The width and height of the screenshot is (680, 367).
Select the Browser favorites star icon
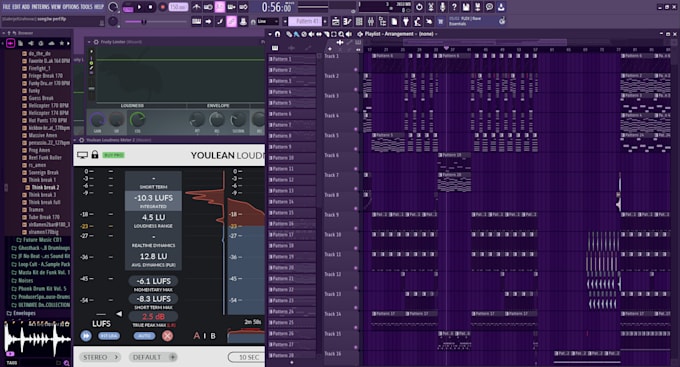point(62,43)
